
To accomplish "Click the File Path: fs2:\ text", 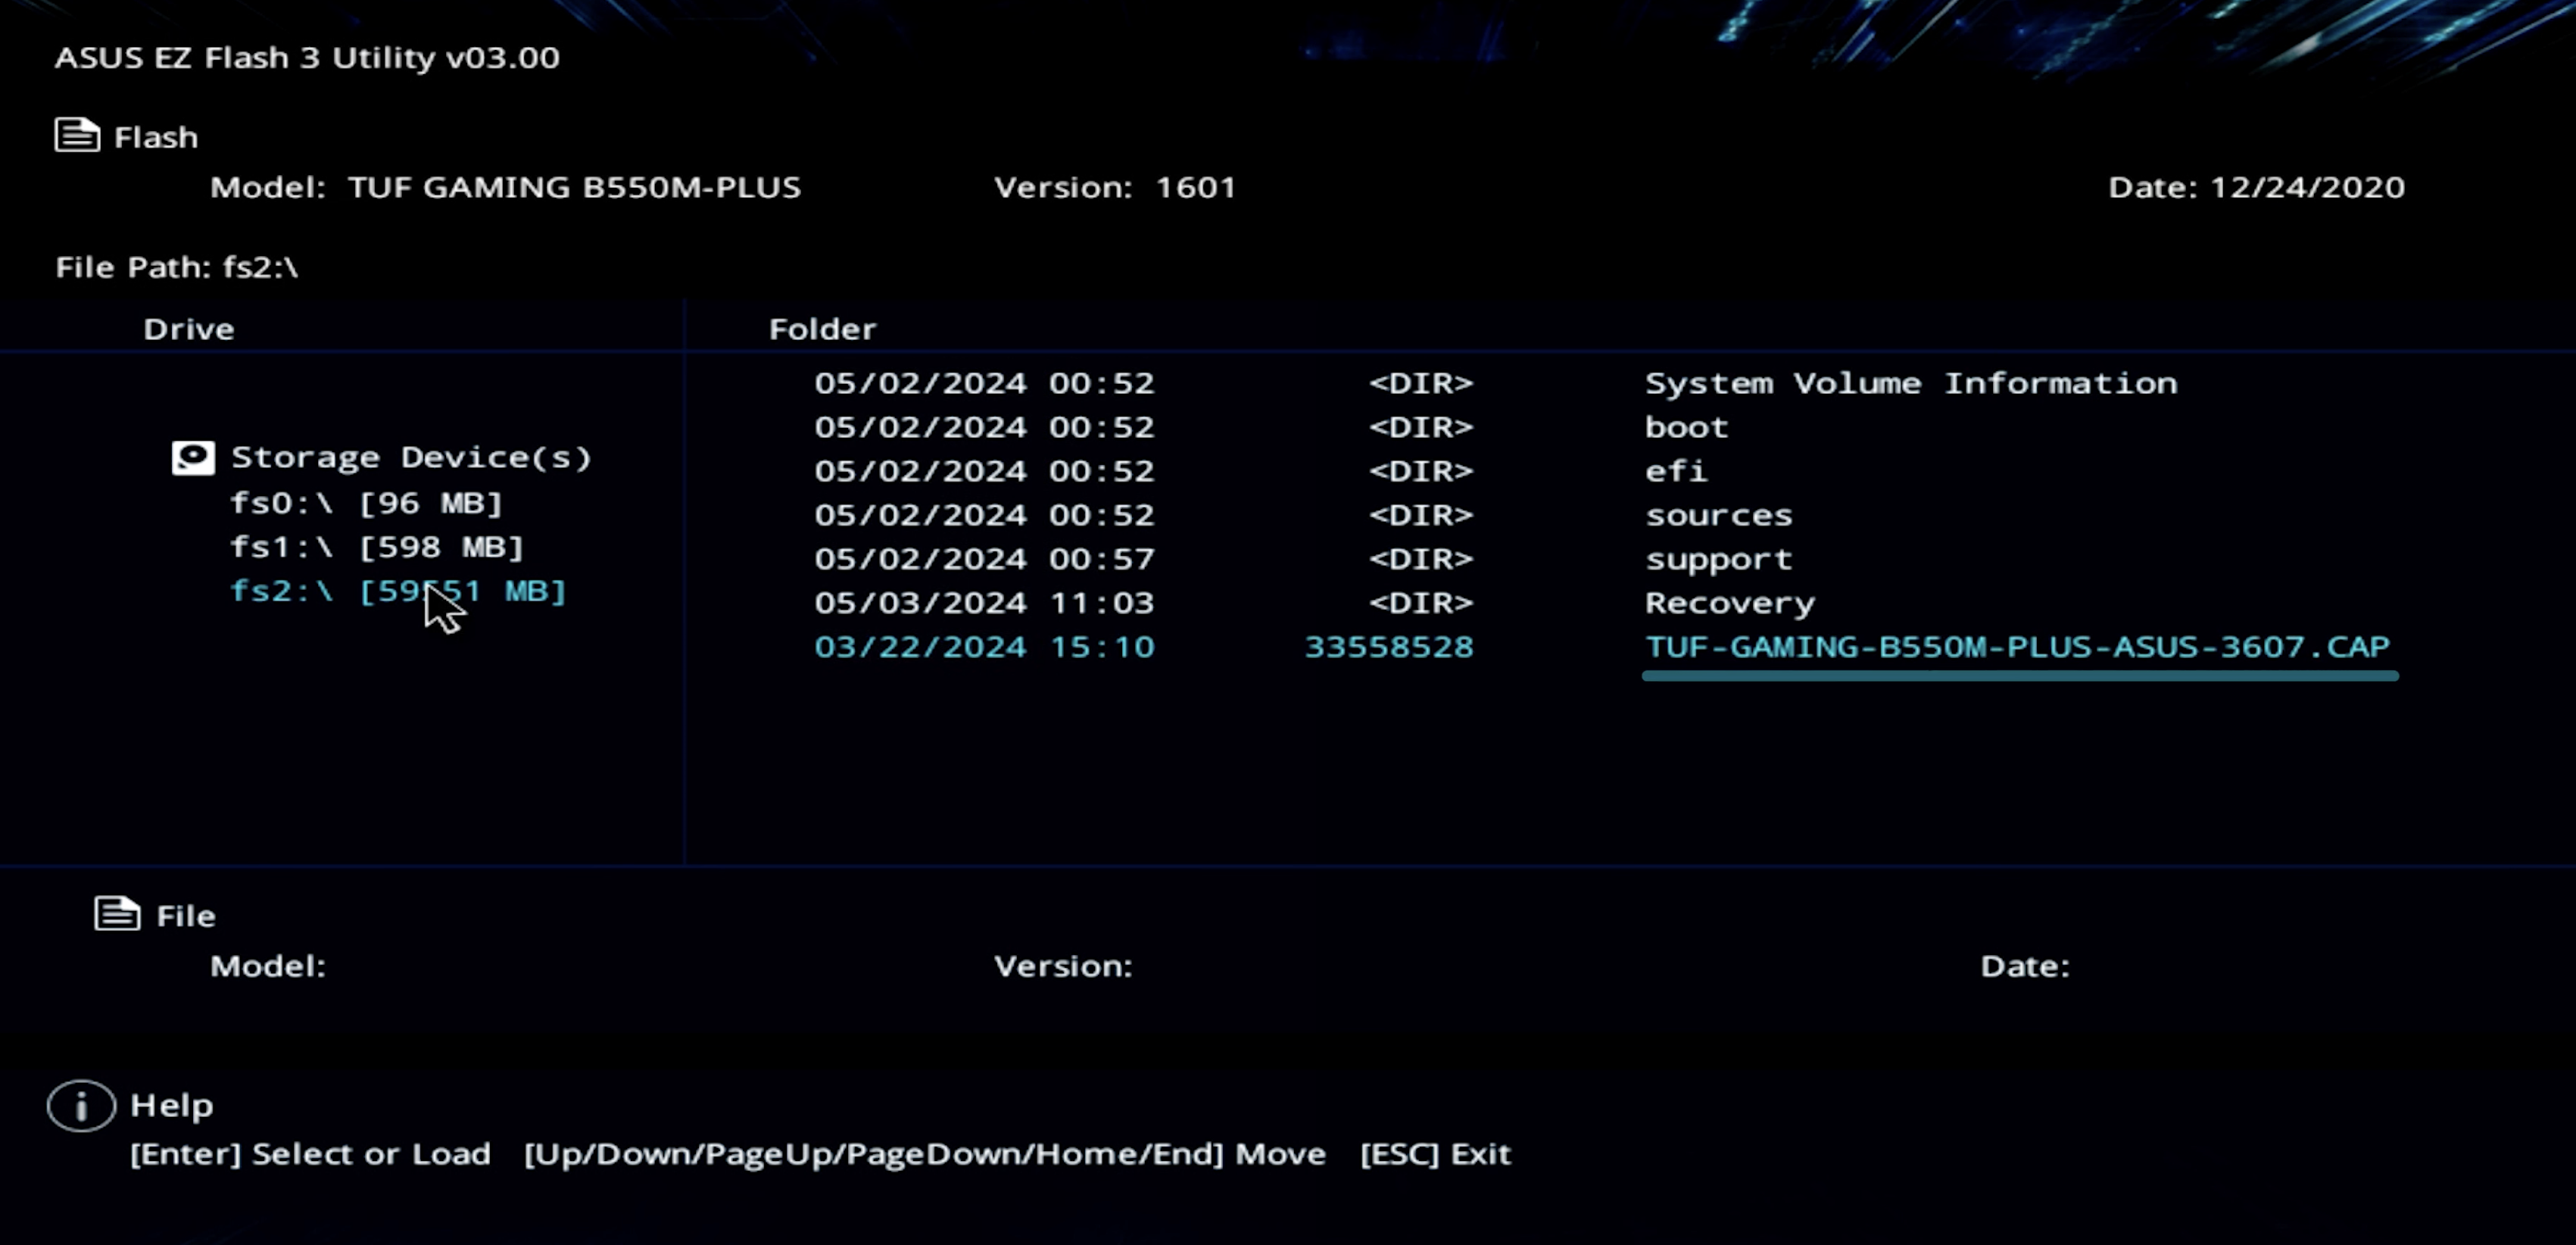I will click(x=177, y=267).
